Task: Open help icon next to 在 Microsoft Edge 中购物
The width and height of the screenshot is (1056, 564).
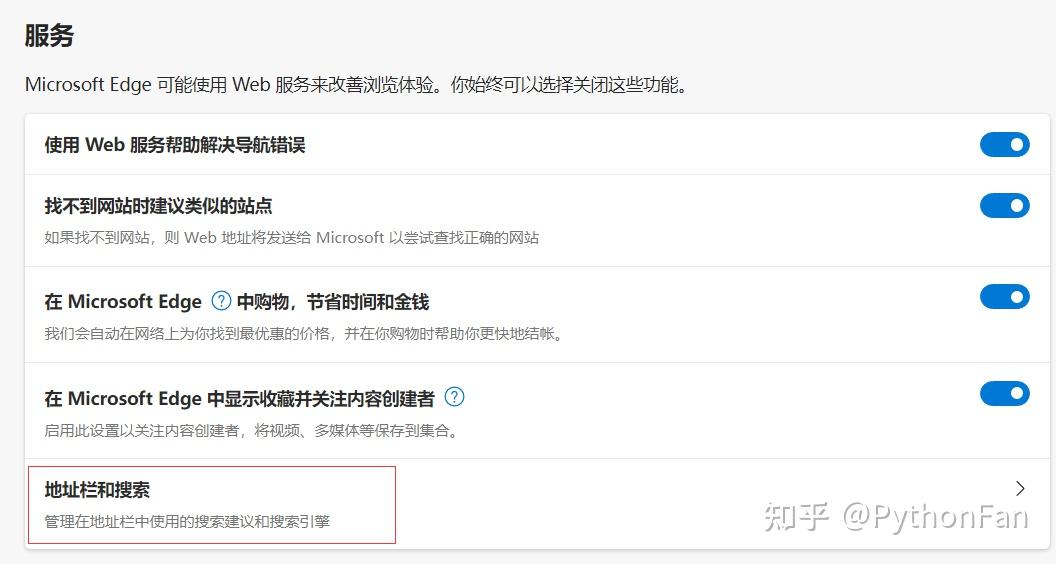Action: (x=221, y=301)
